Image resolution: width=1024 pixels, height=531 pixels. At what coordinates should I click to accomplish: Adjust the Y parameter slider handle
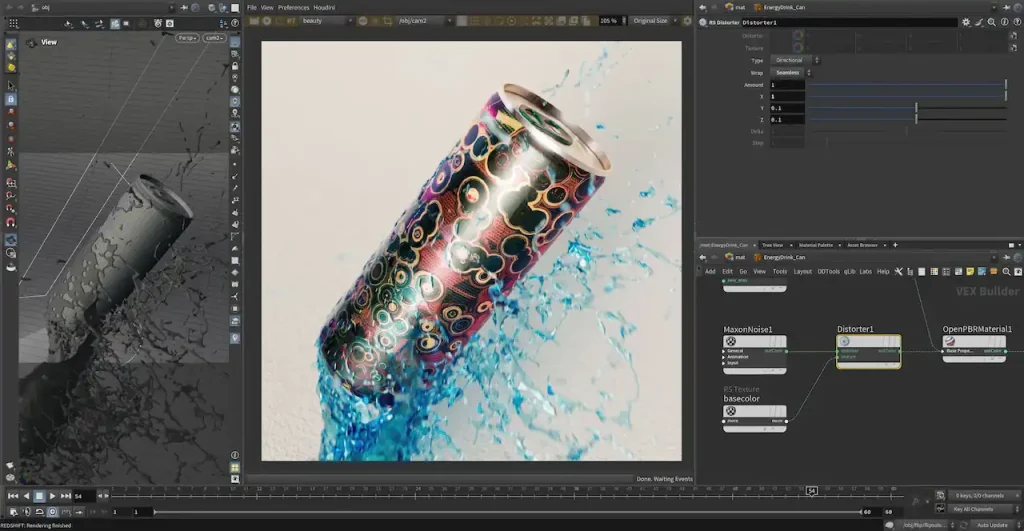click(916, 108)
